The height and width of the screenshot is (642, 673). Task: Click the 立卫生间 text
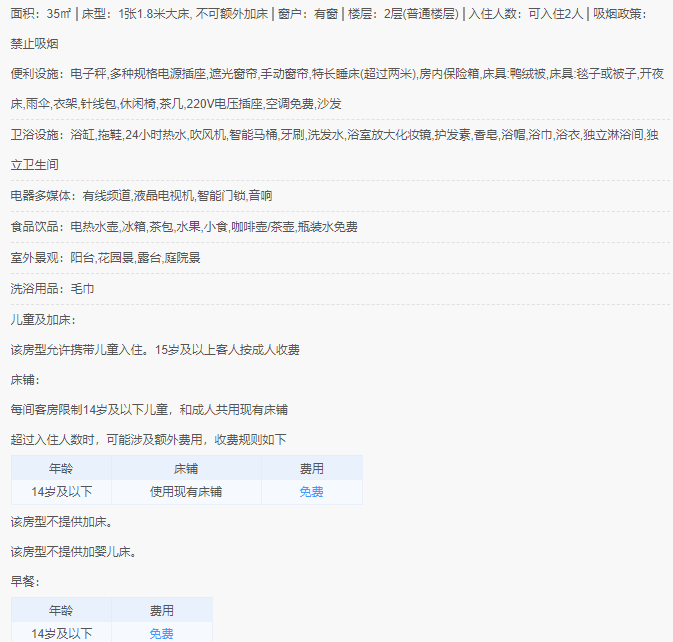pyautogui.click(x=34, y=165)
